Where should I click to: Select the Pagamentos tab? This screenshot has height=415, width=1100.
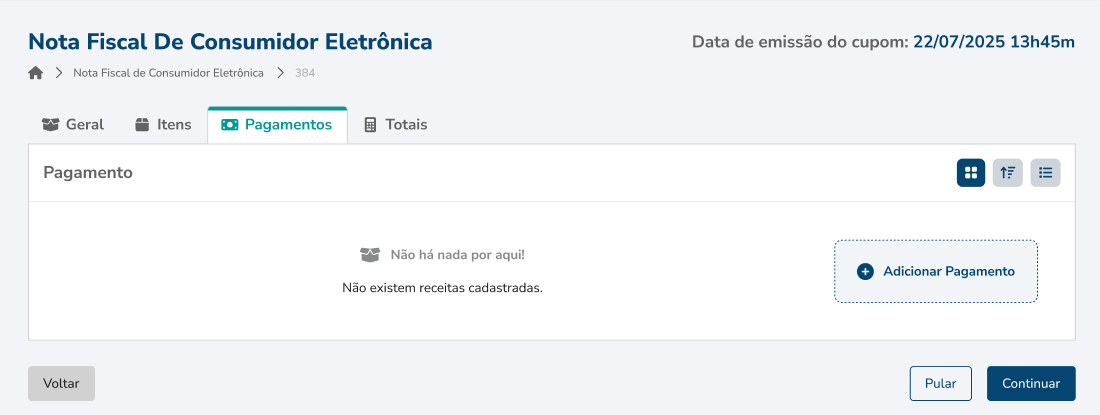point(277,125)
